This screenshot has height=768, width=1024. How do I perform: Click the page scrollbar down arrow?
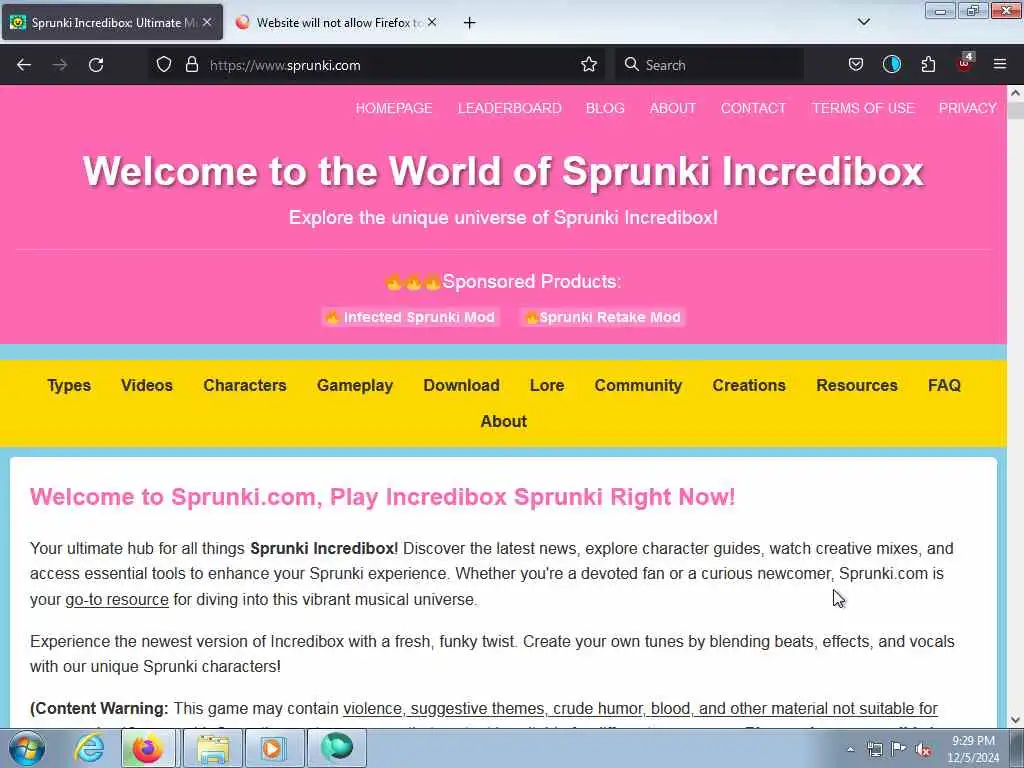point(1016,720)
